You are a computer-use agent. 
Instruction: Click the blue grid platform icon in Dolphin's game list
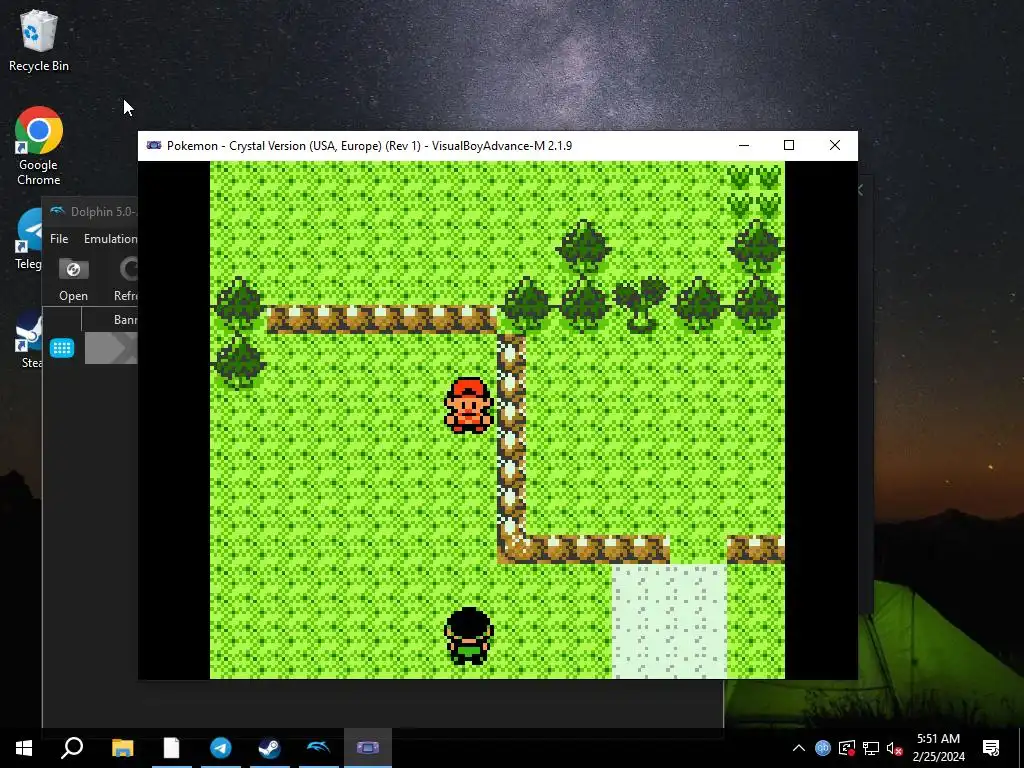[x=62, y=348]
